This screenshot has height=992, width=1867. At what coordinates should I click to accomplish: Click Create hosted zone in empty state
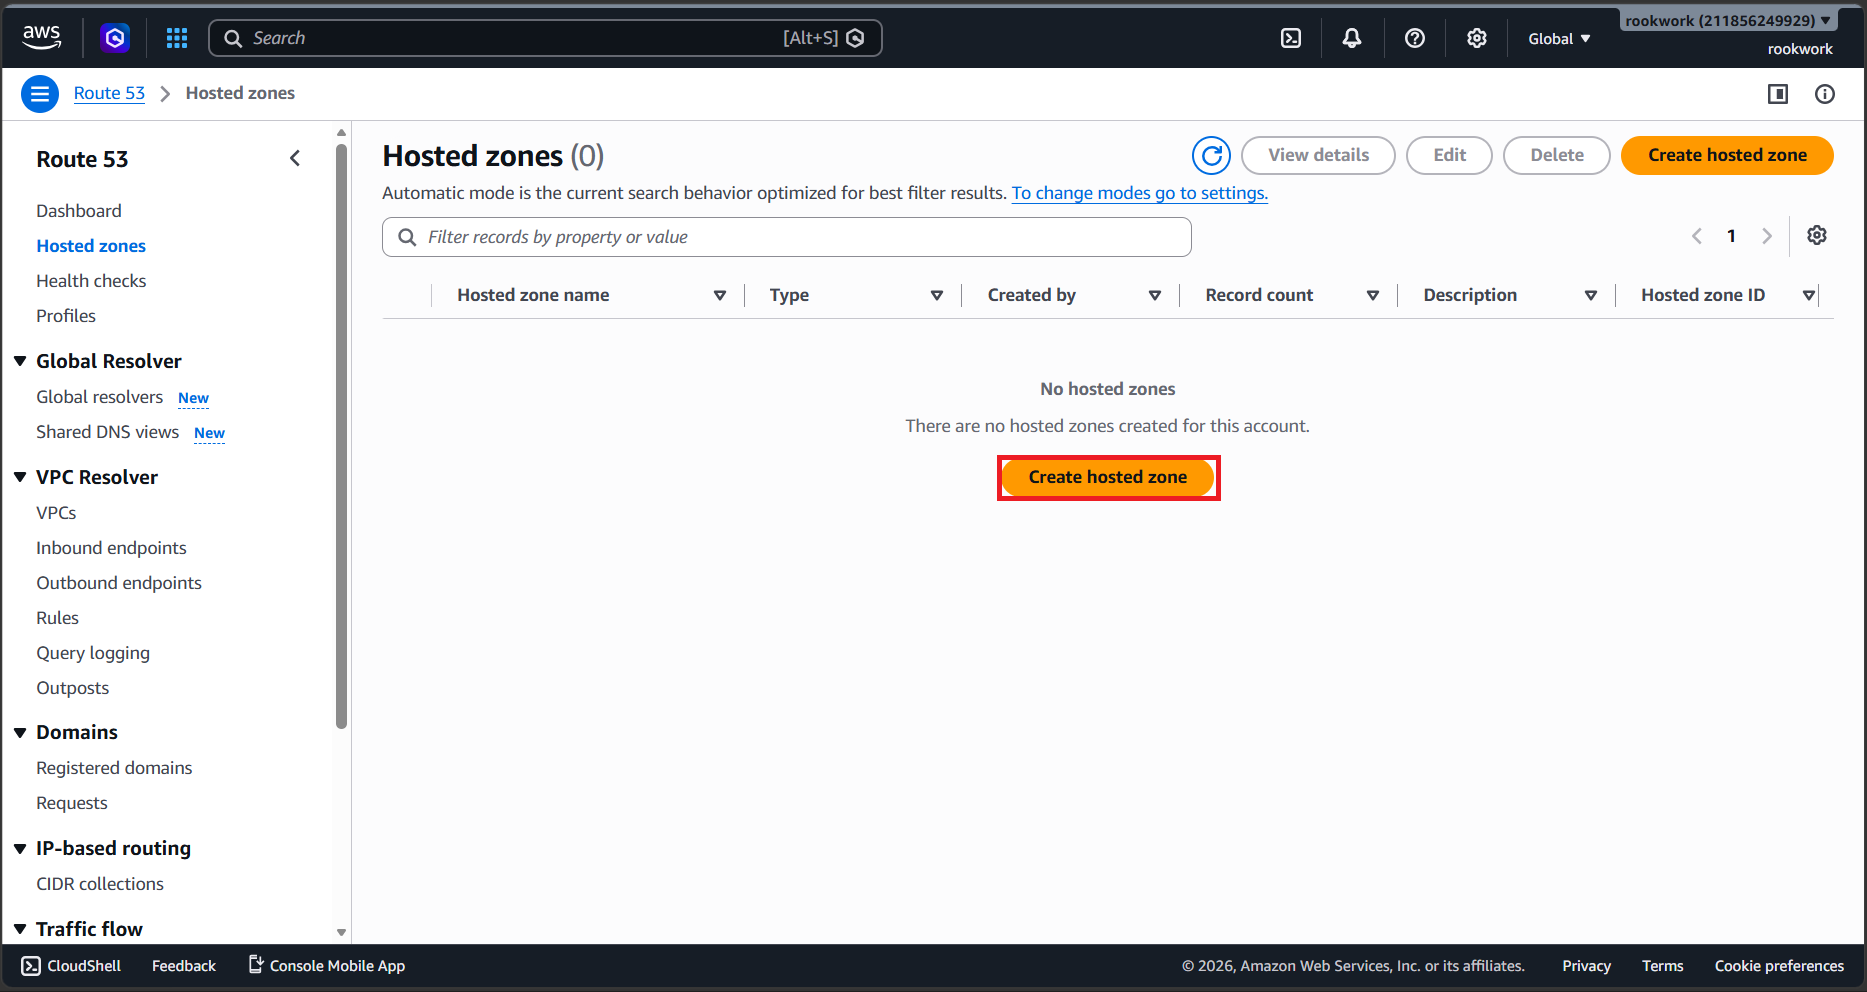pos(1108,477)
